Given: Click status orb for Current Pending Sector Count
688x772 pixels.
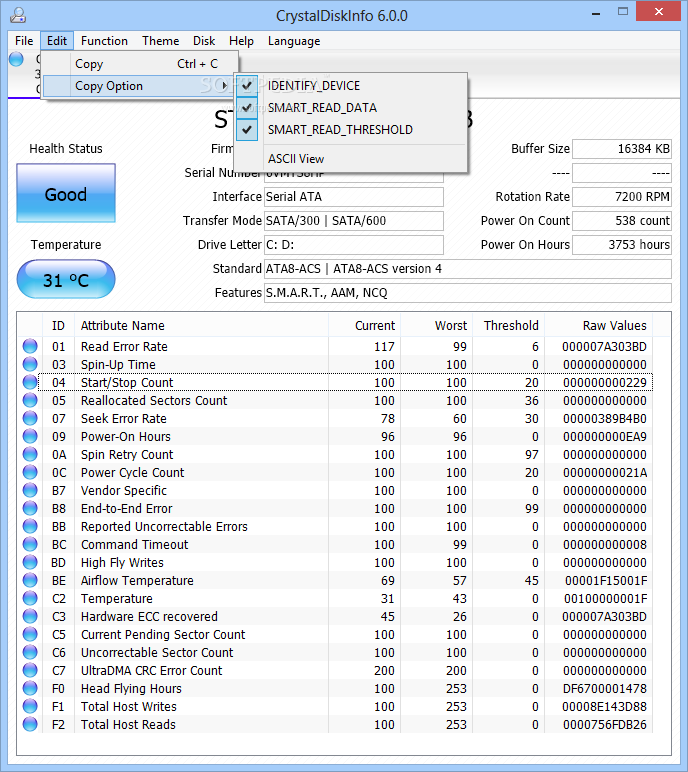Looking at the screenshot, I should 30,634.
